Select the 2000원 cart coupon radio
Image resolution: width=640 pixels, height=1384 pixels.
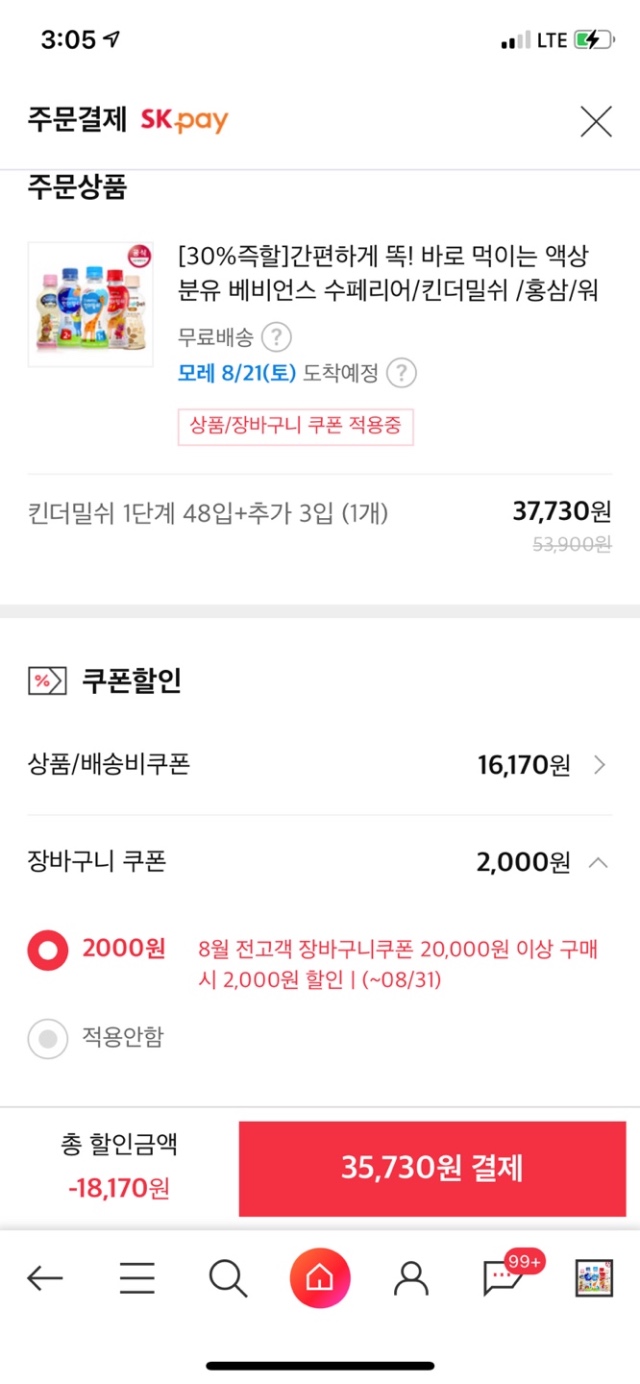pos(48,950)
